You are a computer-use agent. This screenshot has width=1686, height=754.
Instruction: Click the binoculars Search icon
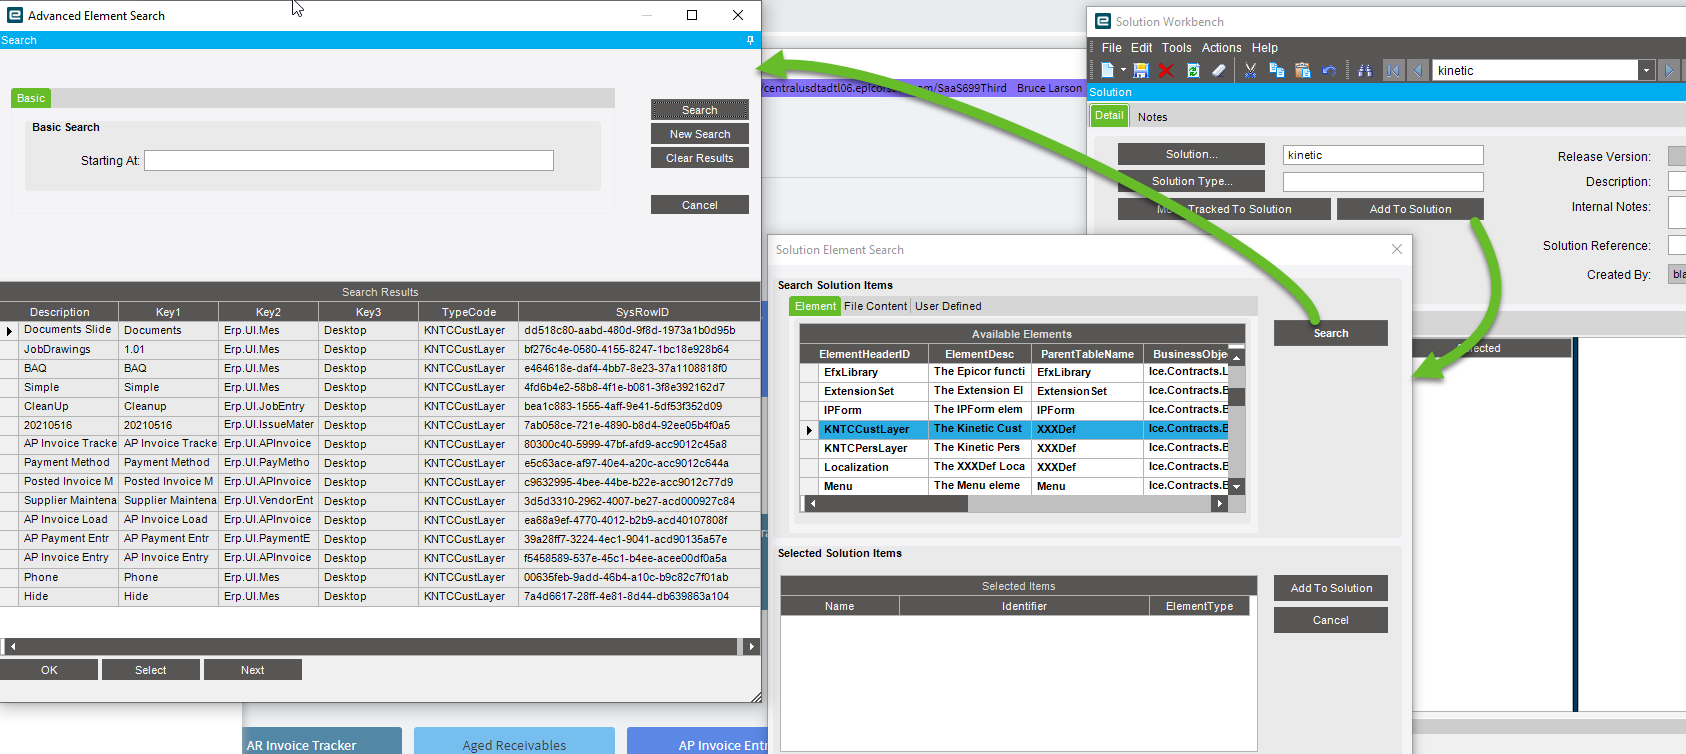[x=1365, y=70]
